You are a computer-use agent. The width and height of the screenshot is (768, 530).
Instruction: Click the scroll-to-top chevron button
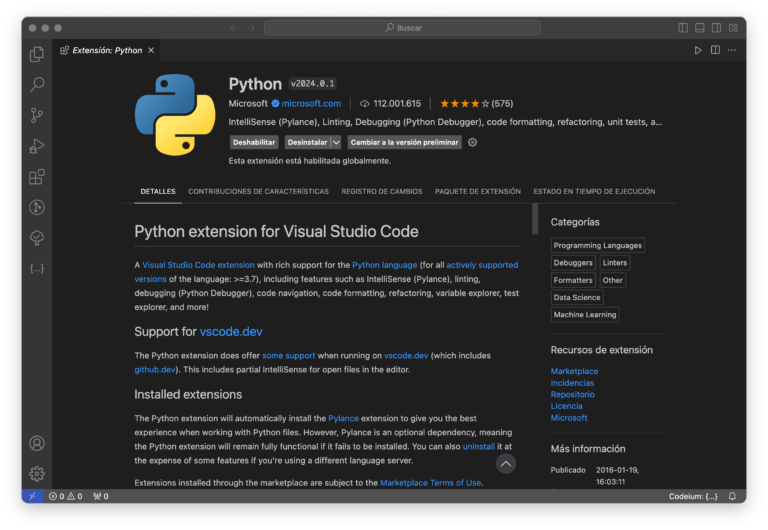pyautogui.click(x=505, y=463)
